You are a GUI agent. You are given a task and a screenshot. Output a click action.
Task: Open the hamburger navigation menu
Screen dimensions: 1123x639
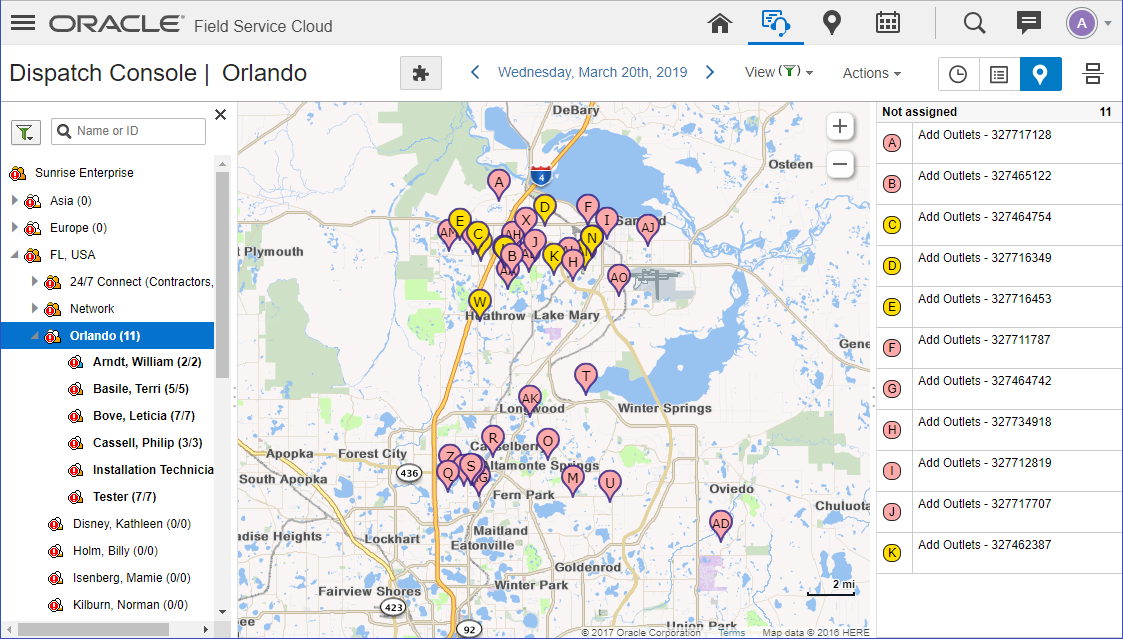pos(23,23)
